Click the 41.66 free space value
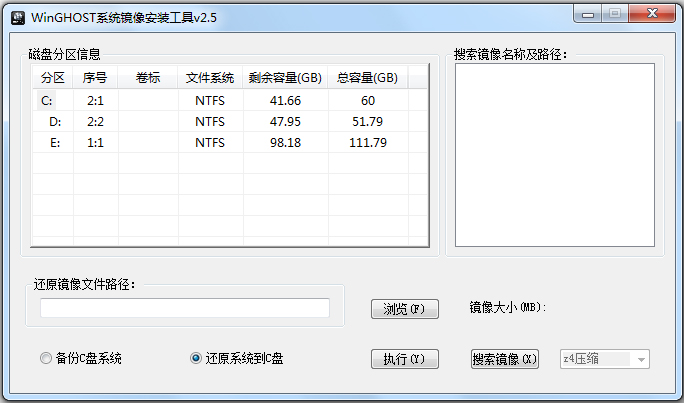This screenshot has height=403, width=684. click(x=285, y=100)
